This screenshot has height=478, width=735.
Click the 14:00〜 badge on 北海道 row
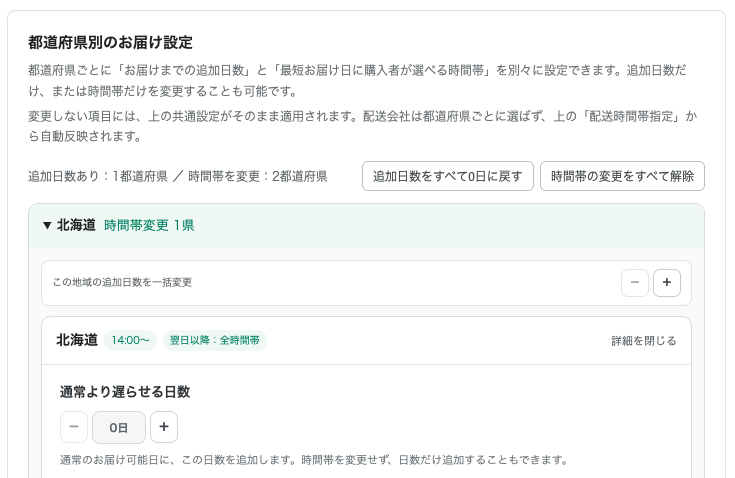click(x=130, y=340)
